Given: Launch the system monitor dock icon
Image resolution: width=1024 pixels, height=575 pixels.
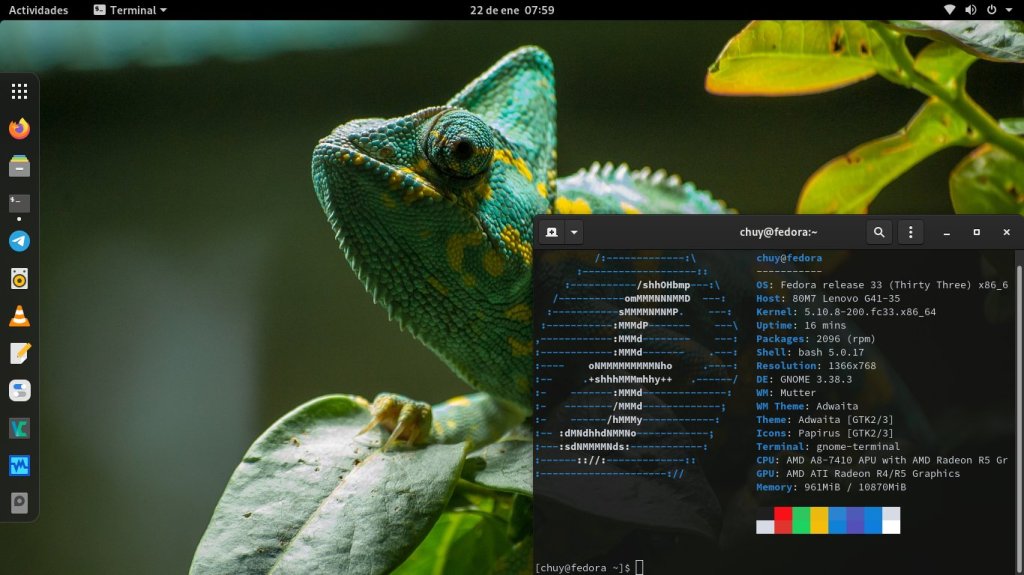Looking at the screenshot, I should [19, 465].
